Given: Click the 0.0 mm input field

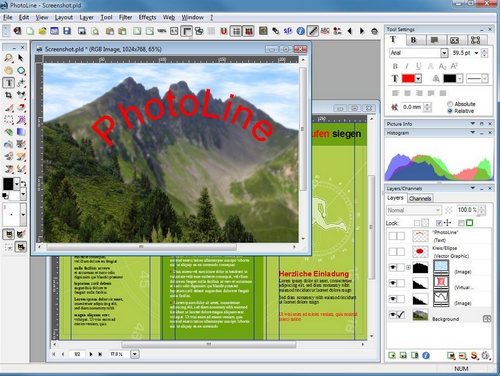Looking at the screenshot, I should (x=412, y=107).
